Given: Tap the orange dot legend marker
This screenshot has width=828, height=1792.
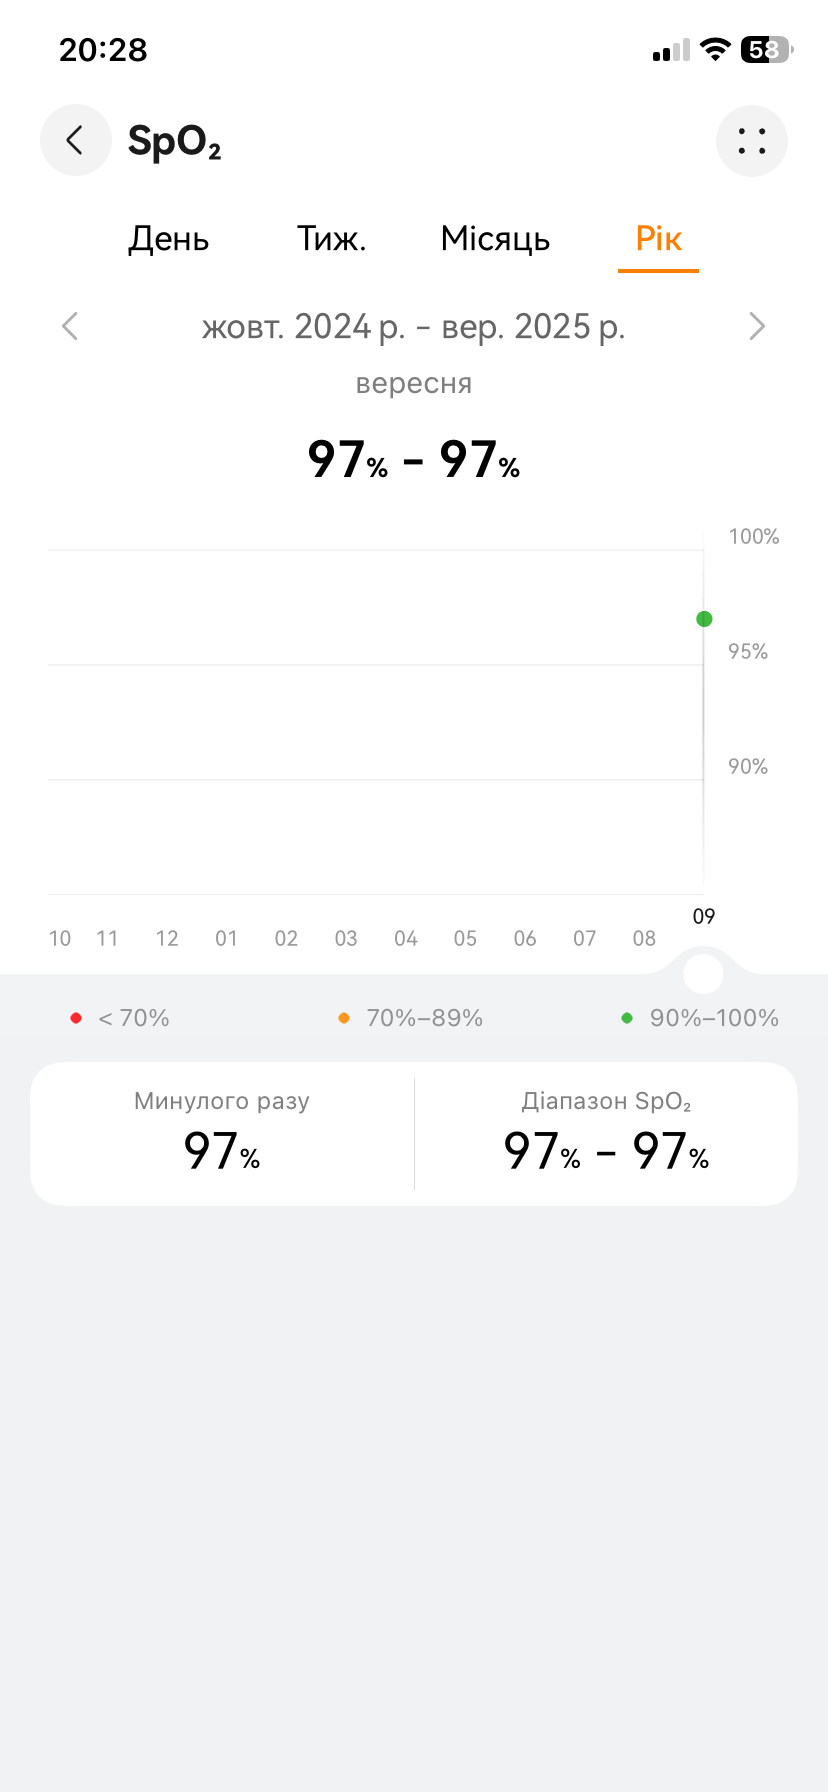Looking at the screenshot, I should point(344,1018).
